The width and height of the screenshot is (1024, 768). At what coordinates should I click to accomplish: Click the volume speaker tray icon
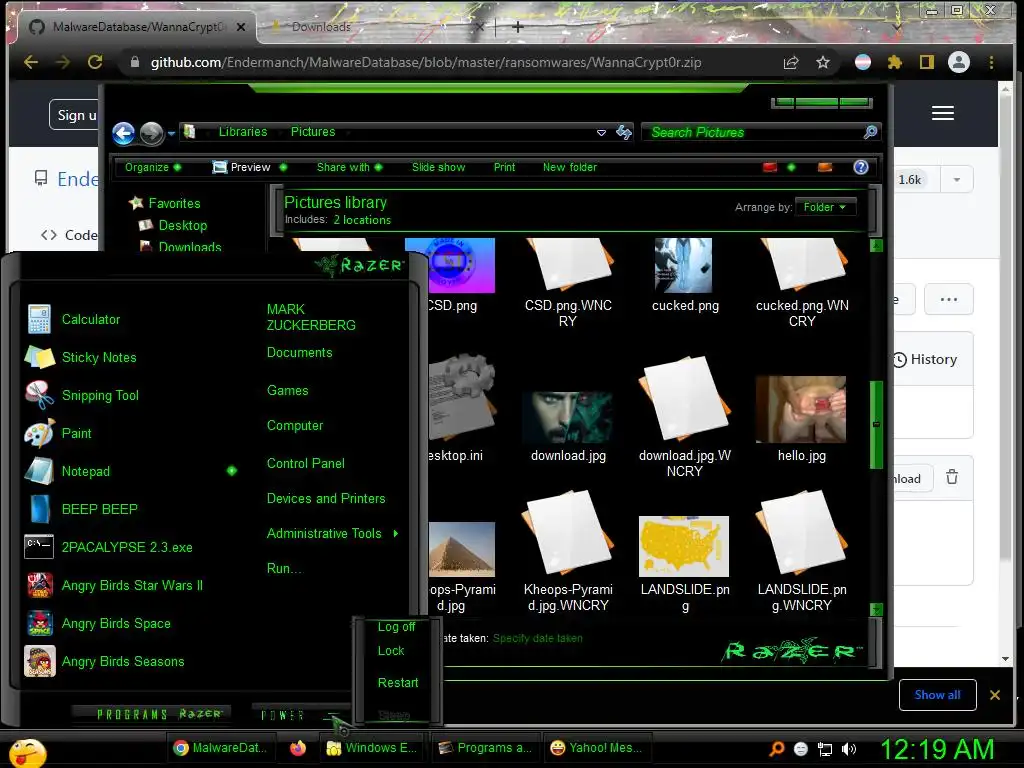(x=849, y=749)
